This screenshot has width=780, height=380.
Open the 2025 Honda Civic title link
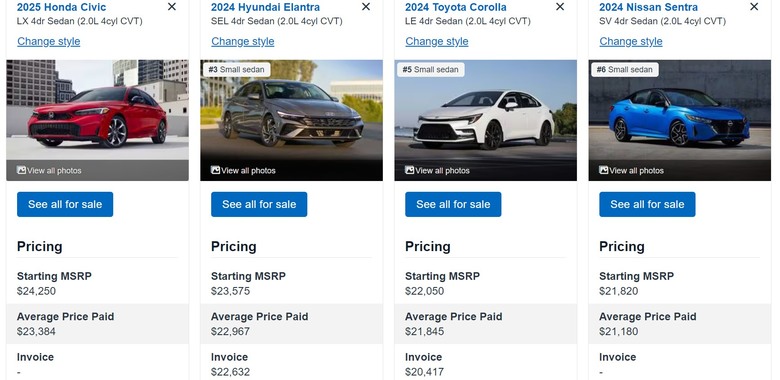click(62, 7)
